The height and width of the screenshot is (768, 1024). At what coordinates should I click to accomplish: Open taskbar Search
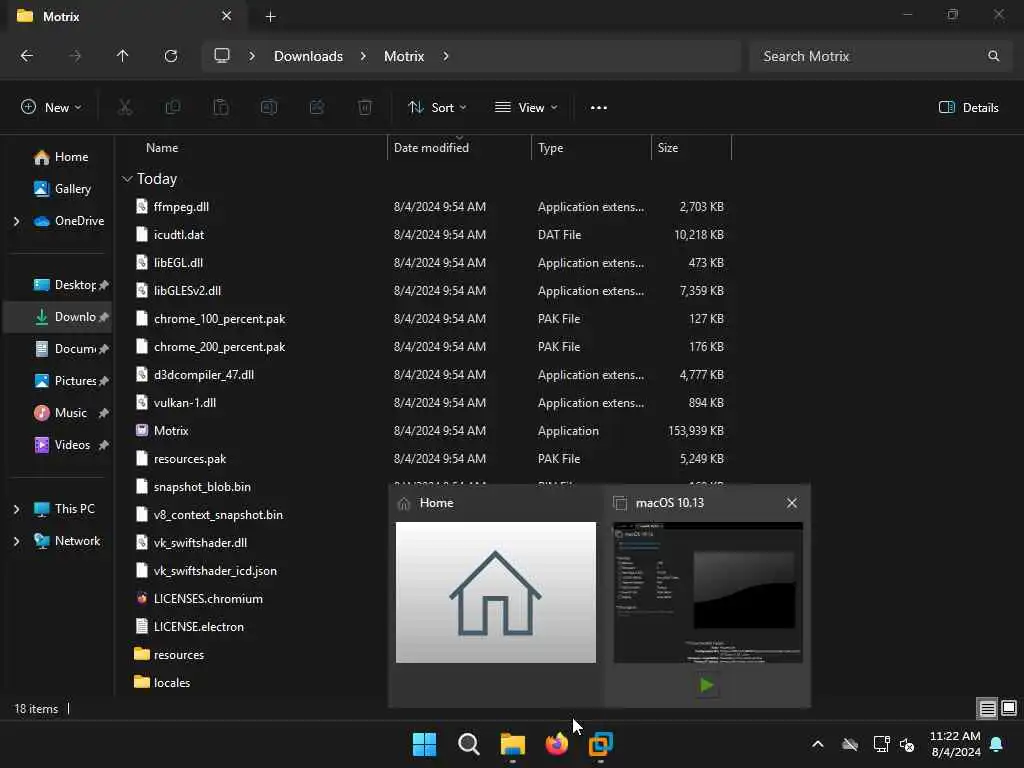[469, 744]
